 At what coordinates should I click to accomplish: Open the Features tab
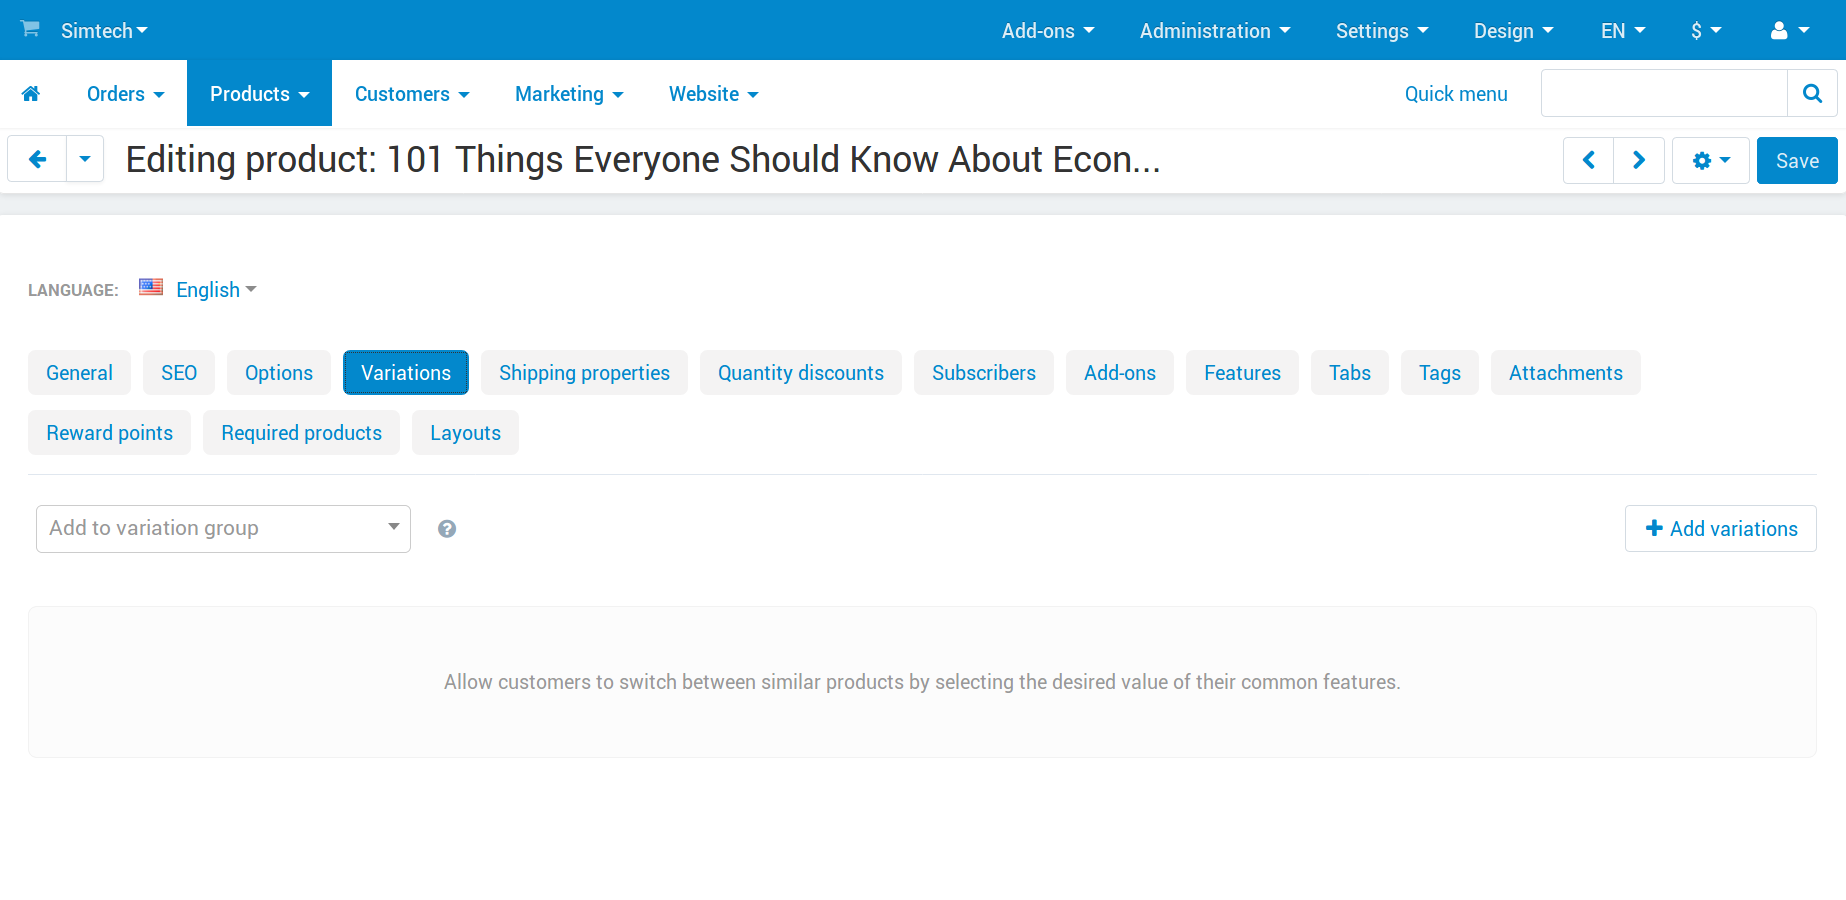pyautogui.click(x=1242, y=373)
